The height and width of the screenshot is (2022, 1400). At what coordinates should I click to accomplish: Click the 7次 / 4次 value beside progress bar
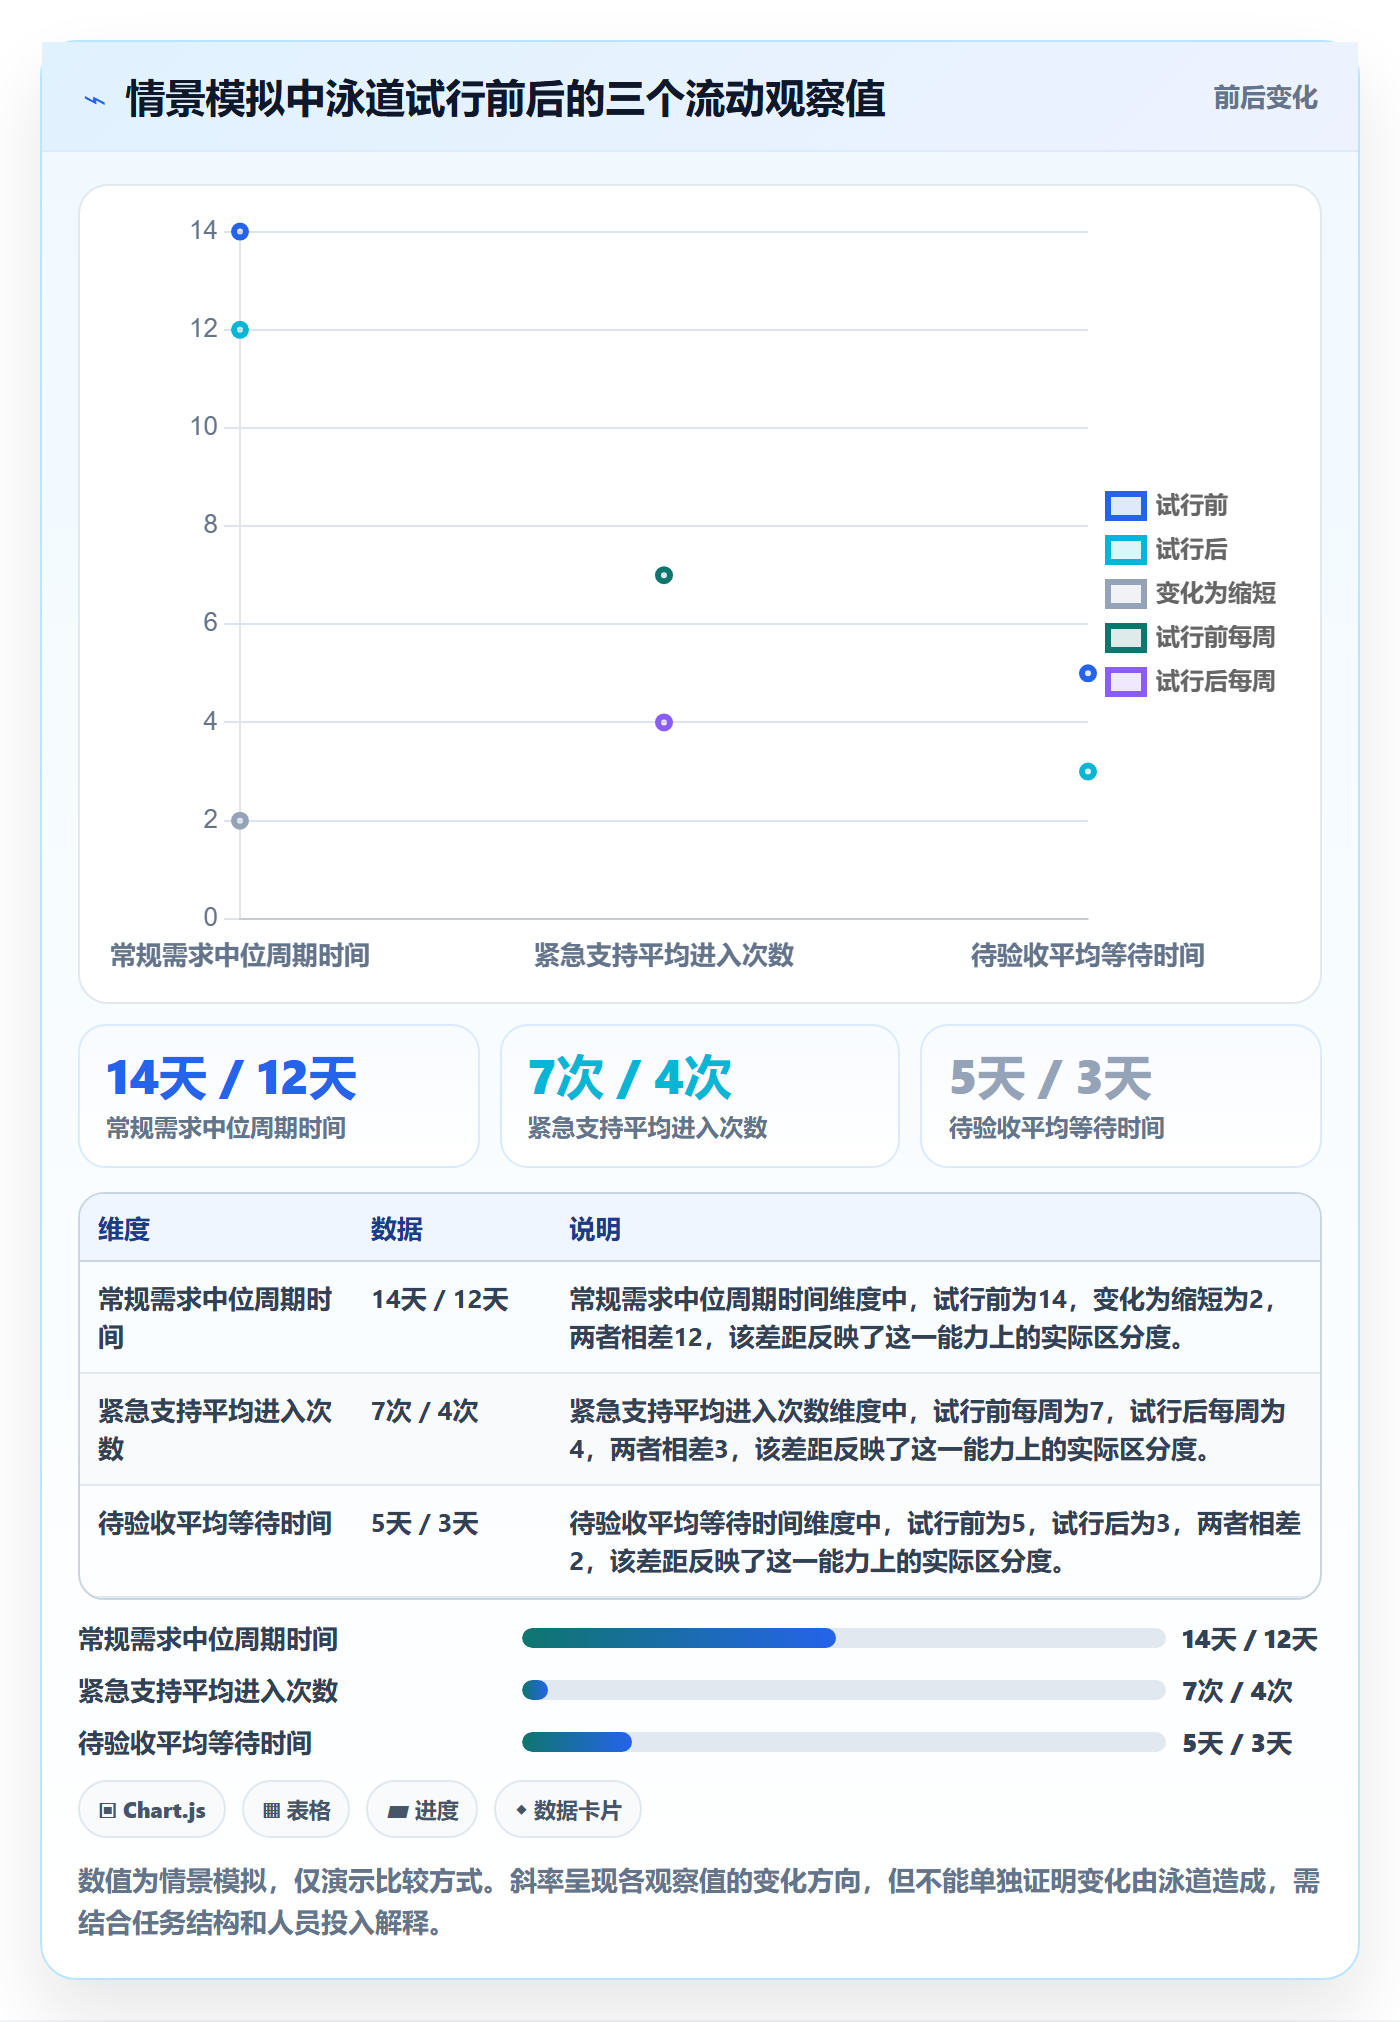pos(1237,1691)
